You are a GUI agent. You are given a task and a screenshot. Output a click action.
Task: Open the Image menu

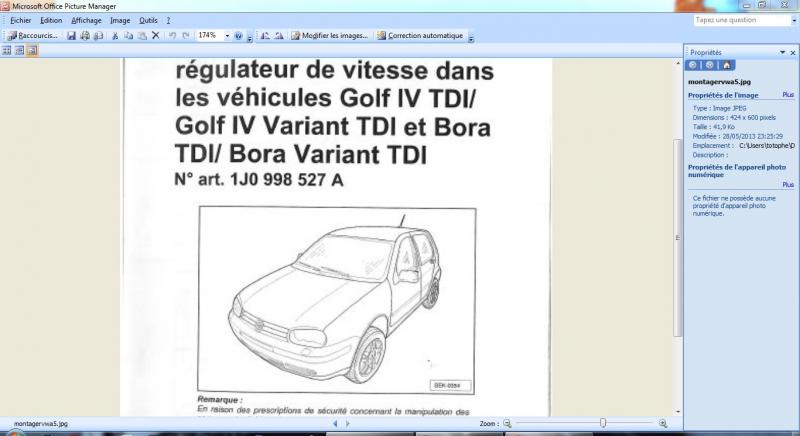(120, 20)
